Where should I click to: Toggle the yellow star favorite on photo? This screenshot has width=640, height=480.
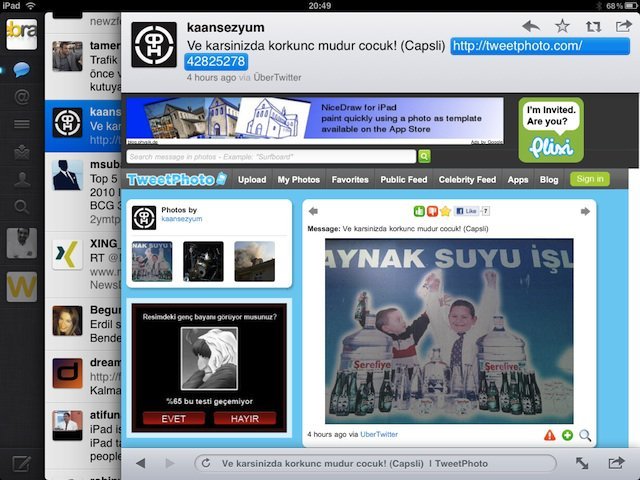(445, 211)
